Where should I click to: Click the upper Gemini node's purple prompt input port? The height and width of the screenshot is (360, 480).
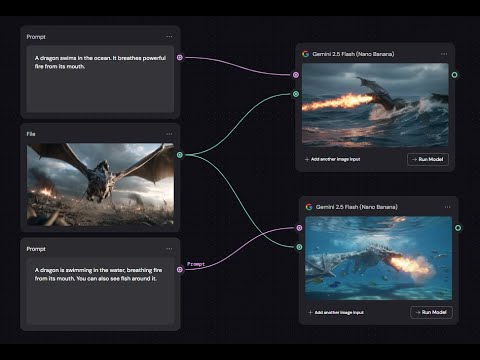pos(296,75)
